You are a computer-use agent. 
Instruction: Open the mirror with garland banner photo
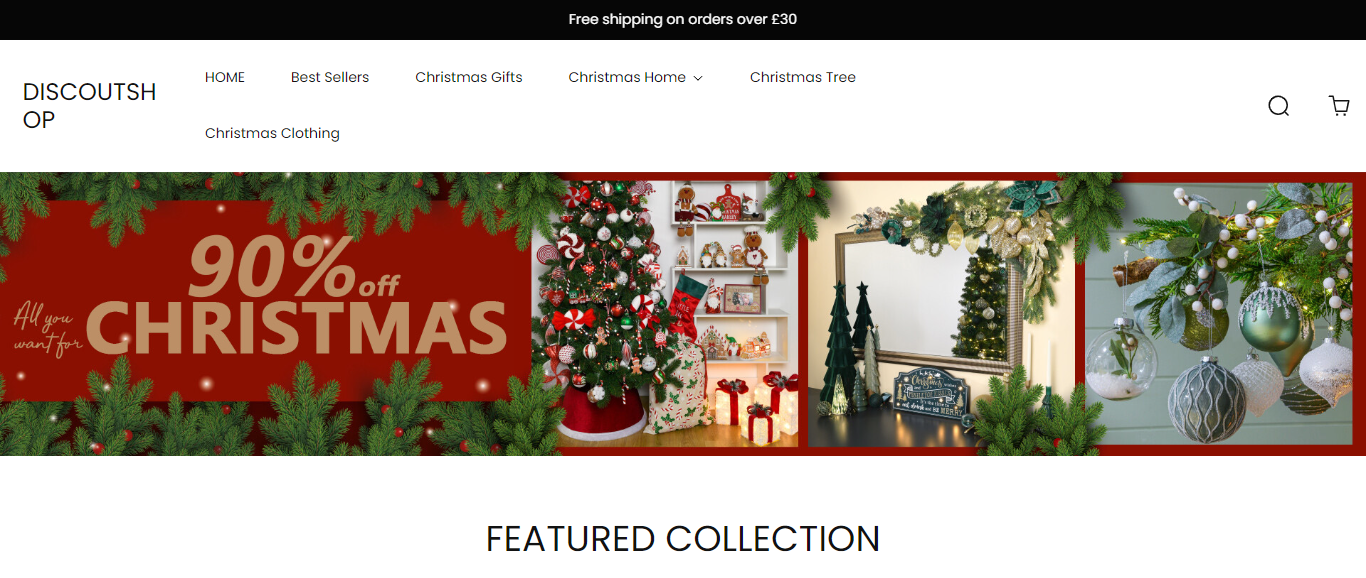point(941,313)
